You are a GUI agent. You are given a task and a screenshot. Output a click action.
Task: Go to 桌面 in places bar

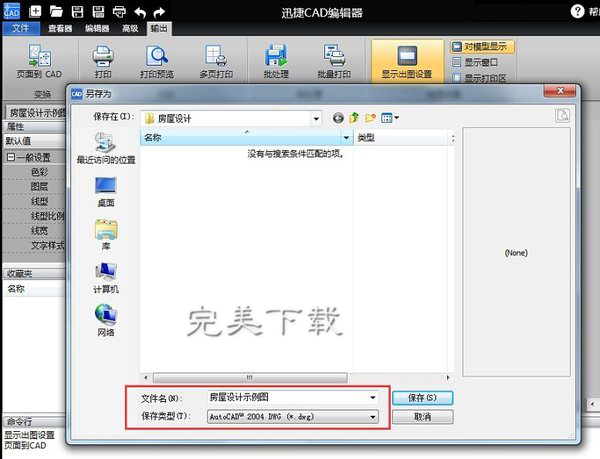106,192
